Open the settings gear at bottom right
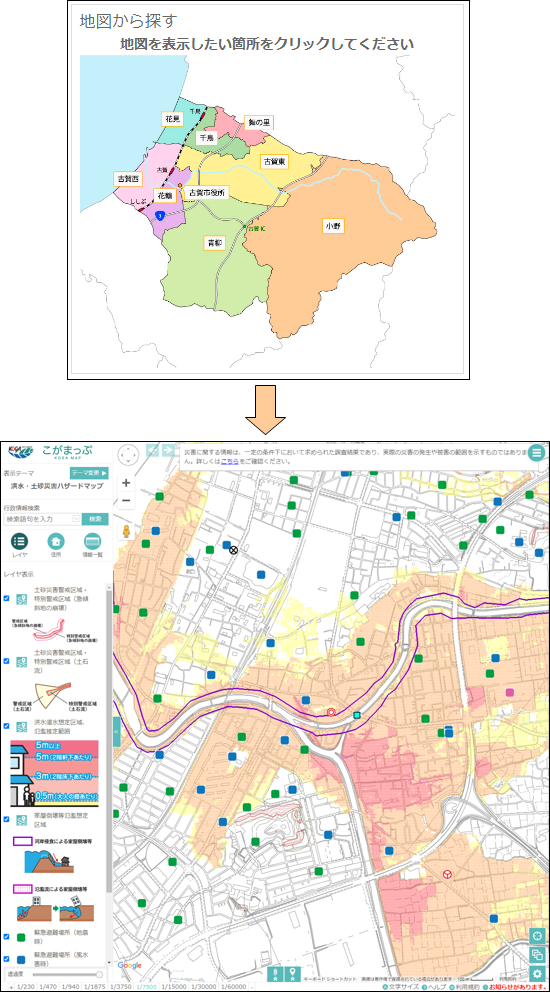Viewport: 550px width, 992px height. tap(538, 974)
